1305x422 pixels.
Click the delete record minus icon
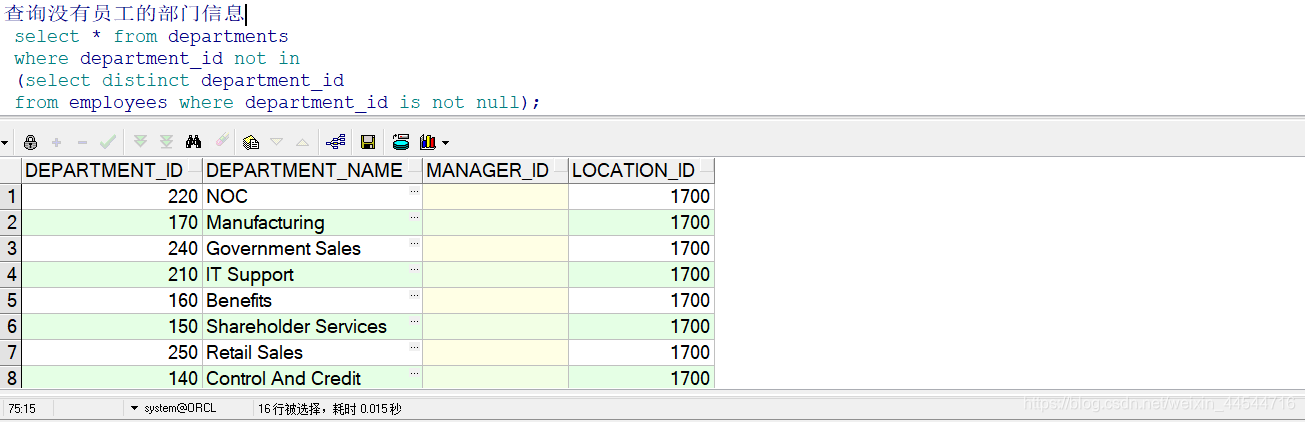click(82, 142)
